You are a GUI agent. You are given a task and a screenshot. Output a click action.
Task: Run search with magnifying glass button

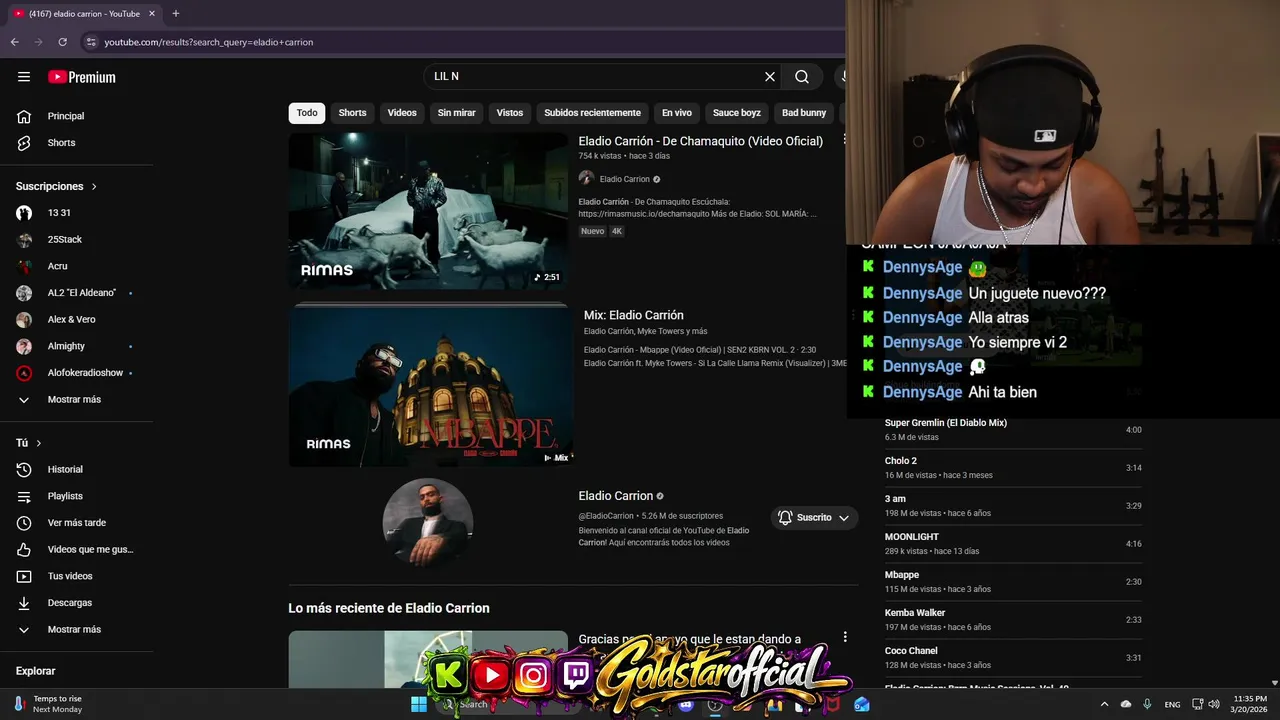802,76
